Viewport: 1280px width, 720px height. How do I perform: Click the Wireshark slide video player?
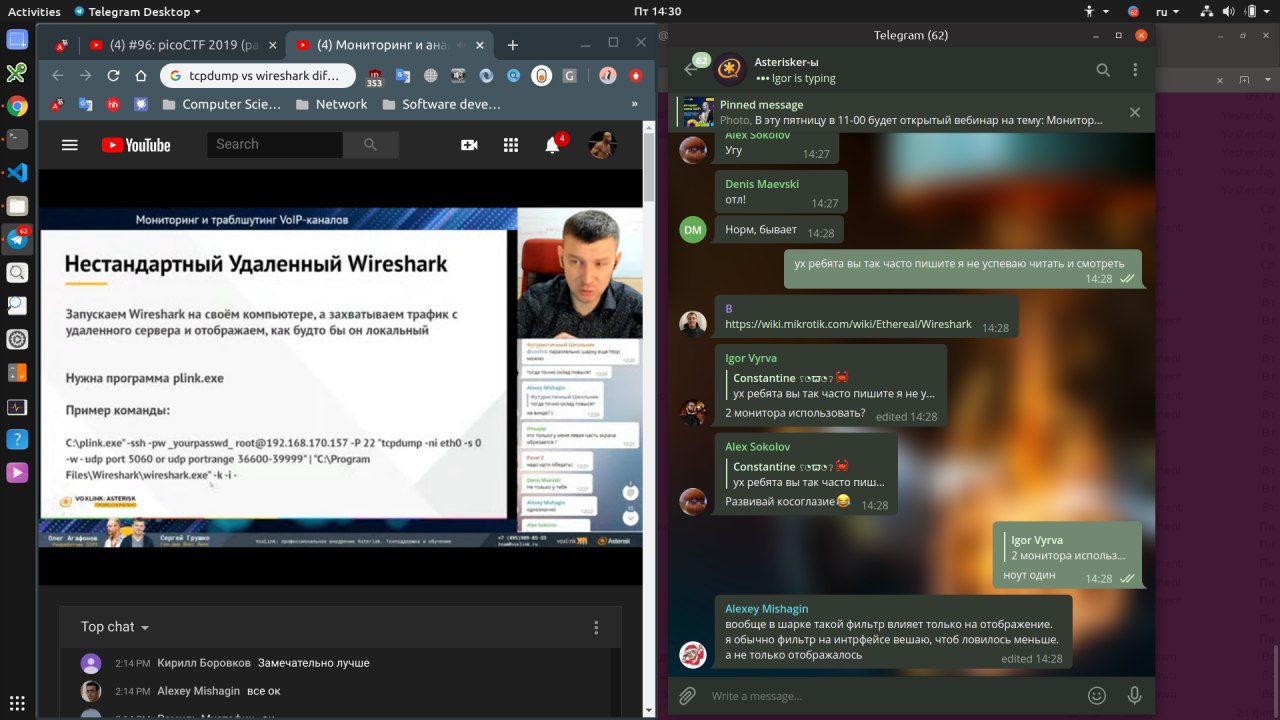(x=341, y=377)
